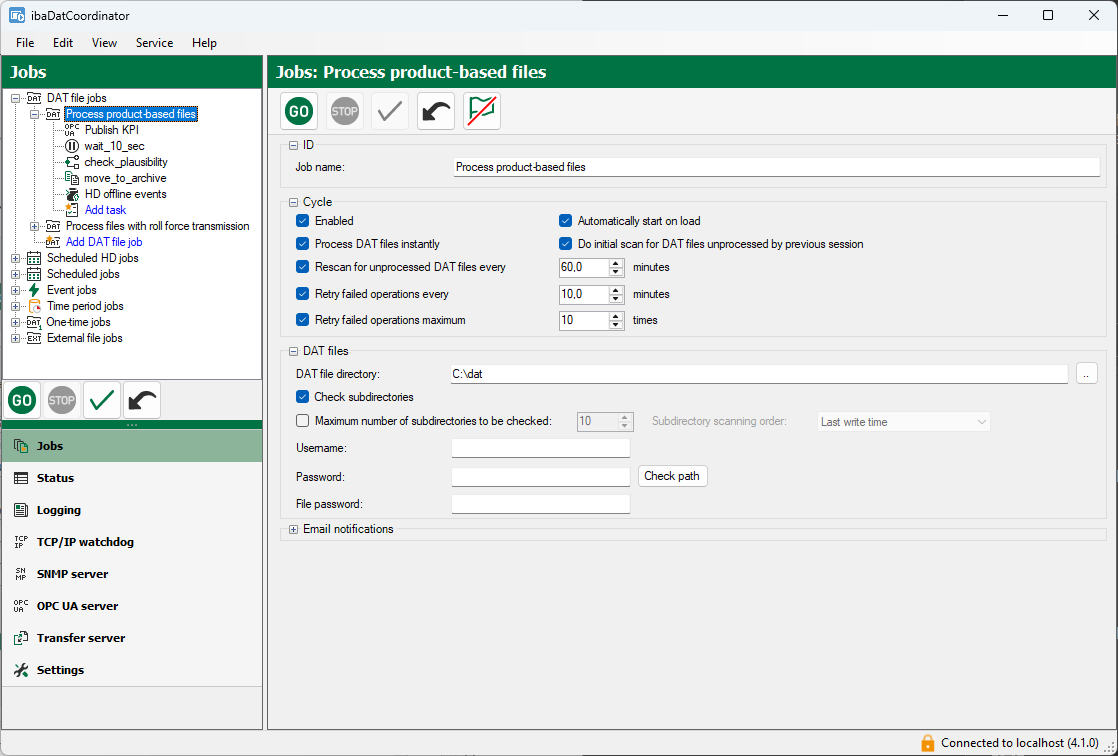The width and height of the screenshot is (1118, 756).
Task: Open the Edit menu
Action: point(63,43)
